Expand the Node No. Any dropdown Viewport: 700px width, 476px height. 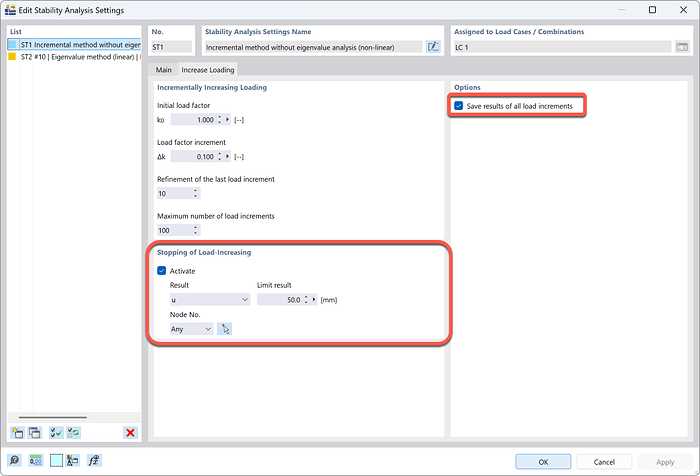tap(191, 329)
